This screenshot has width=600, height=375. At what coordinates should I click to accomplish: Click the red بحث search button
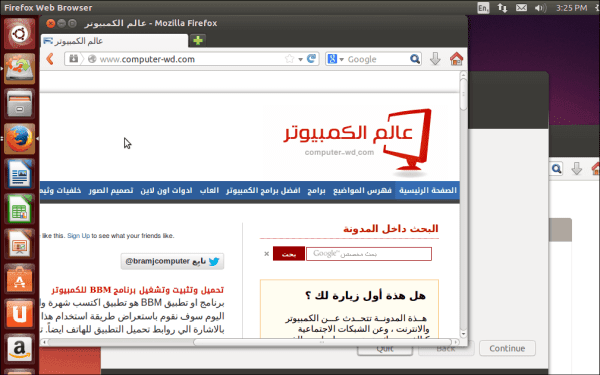[x=289, y=254]
